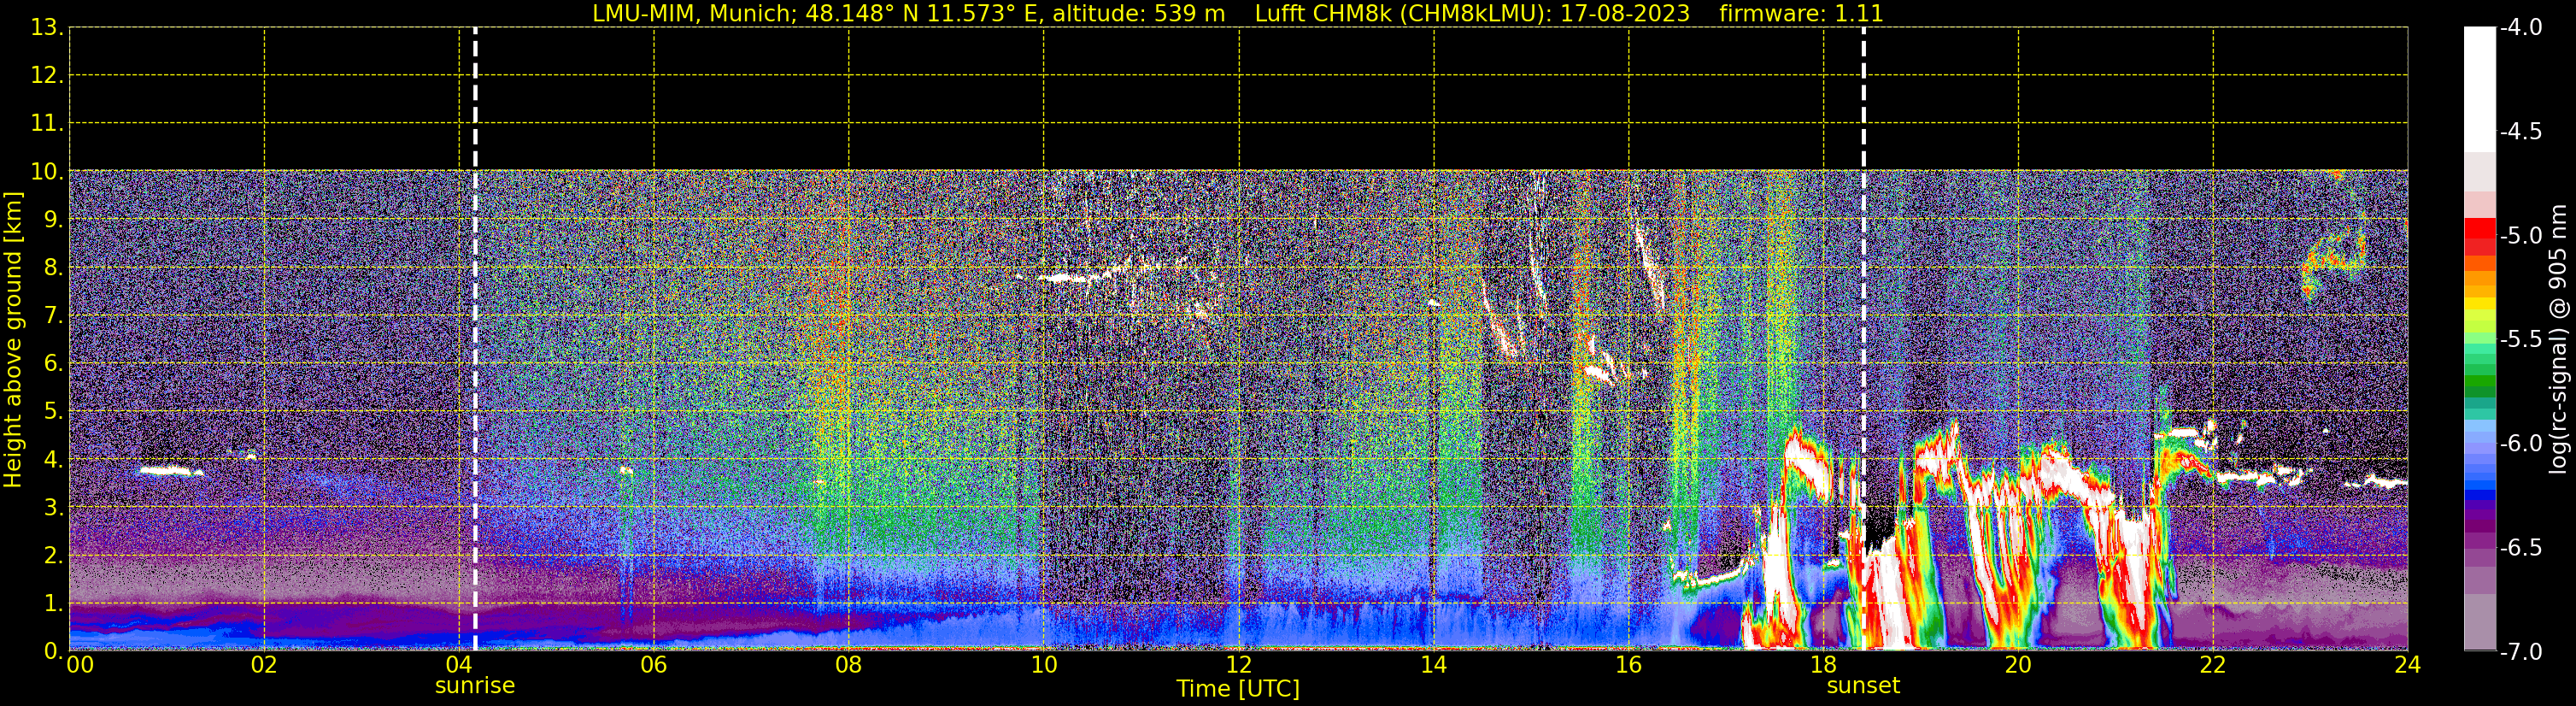Click the '2.' height axis tick label

(x=54, y=556)
